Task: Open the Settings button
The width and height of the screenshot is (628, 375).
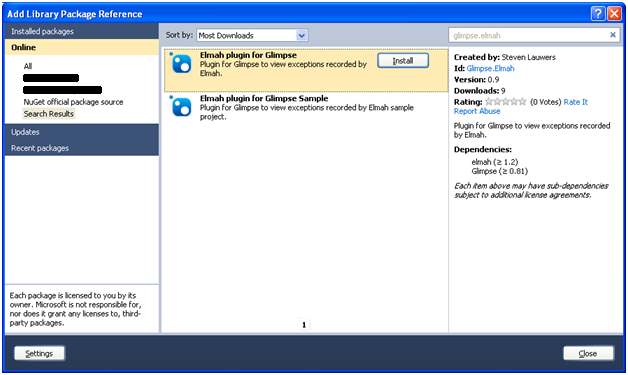Action: [39, 353]
